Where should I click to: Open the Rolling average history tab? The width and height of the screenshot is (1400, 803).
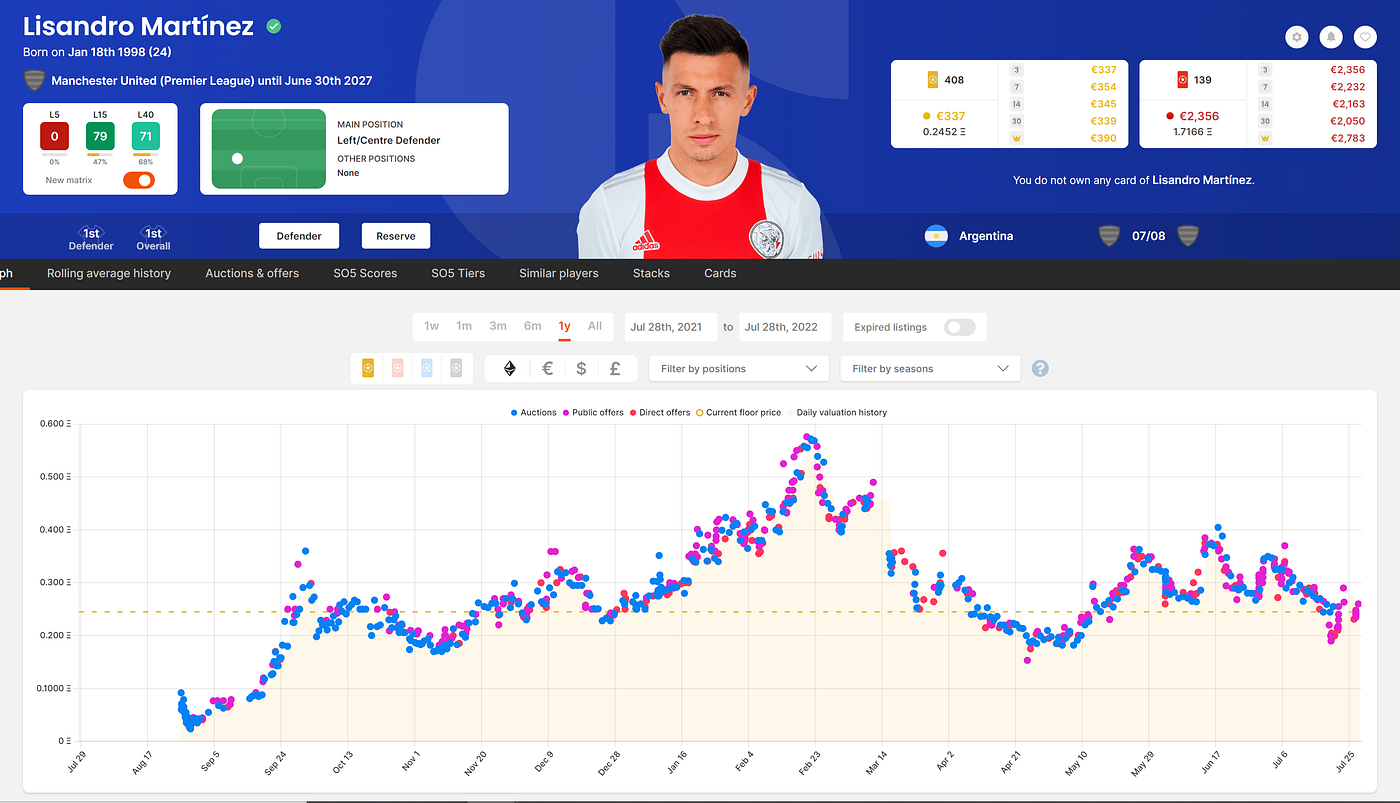click(x=109, y=273)
